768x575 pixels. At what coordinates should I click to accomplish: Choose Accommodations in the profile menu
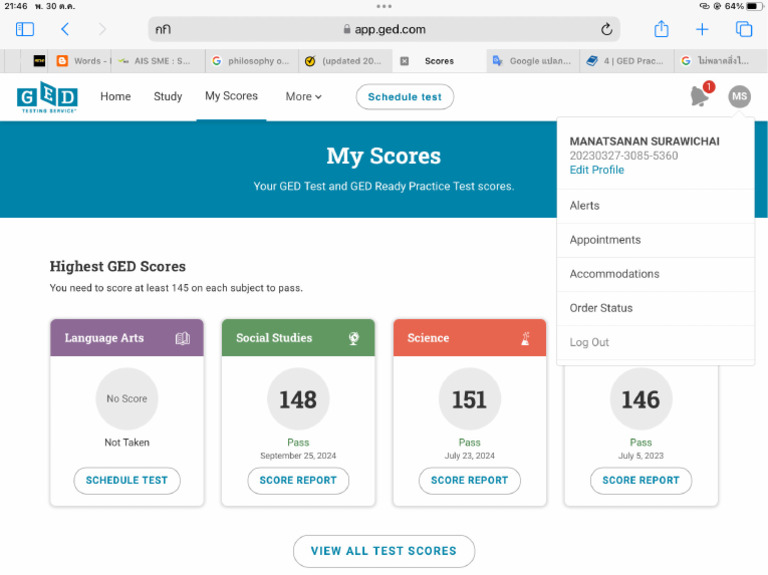(x=614, y=274)
